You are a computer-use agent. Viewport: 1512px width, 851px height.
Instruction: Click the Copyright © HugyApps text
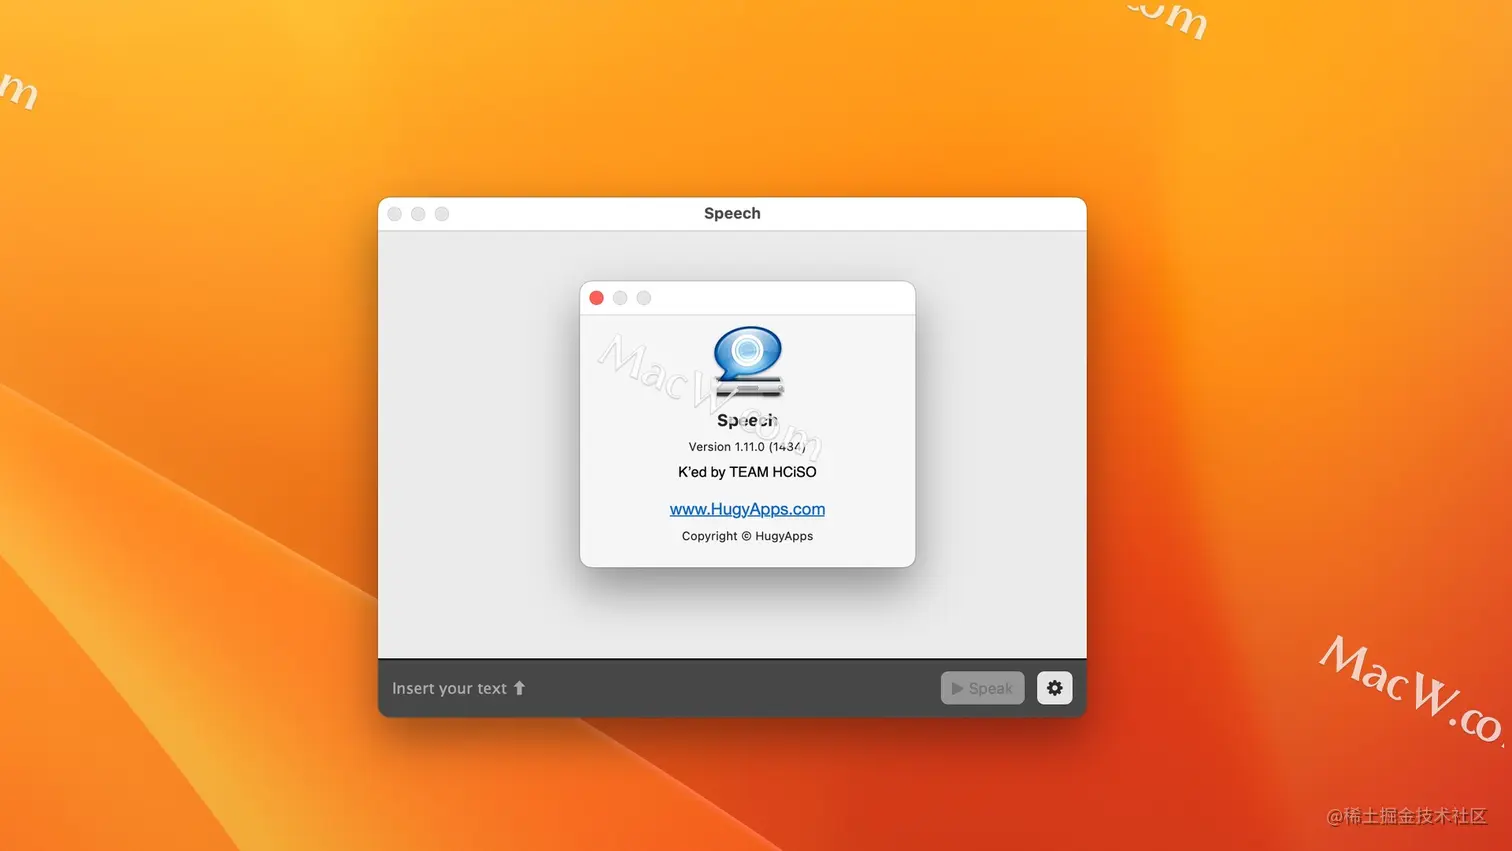747,536
